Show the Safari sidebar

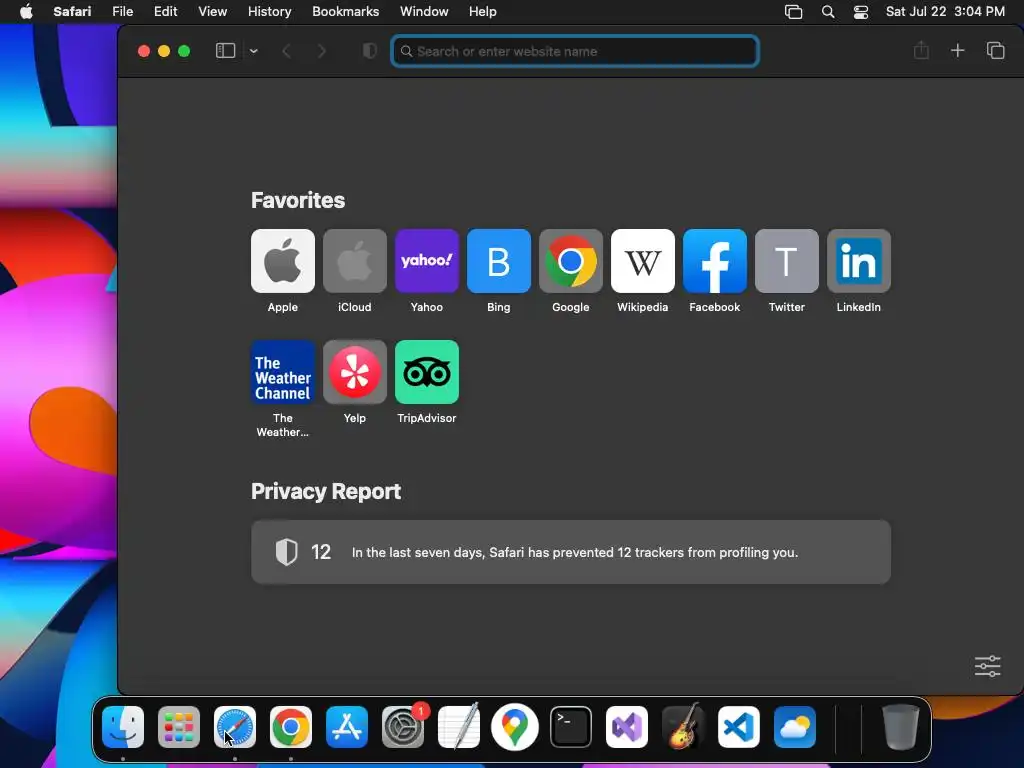tap(225, 51)
